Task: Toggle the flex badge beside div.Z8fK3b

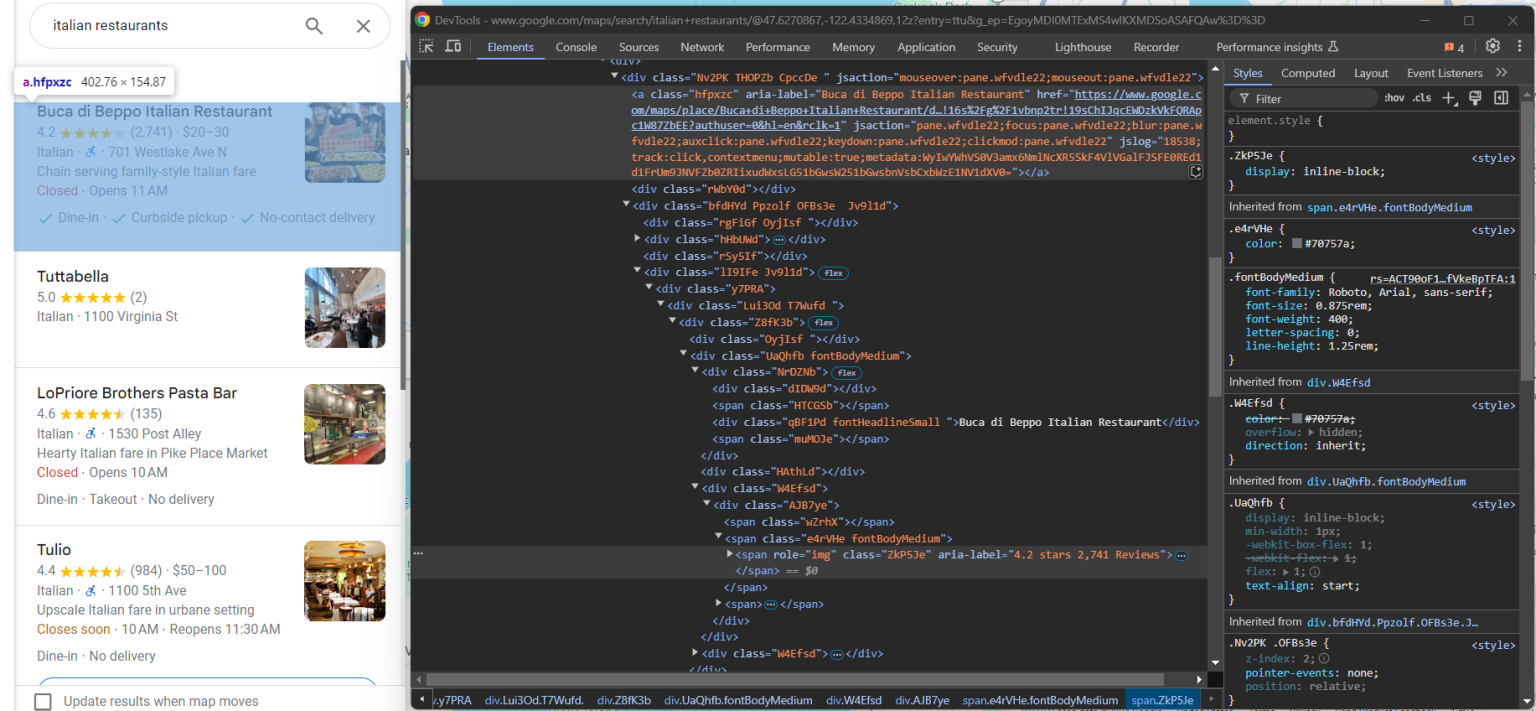Action: [x=823, y=322]
